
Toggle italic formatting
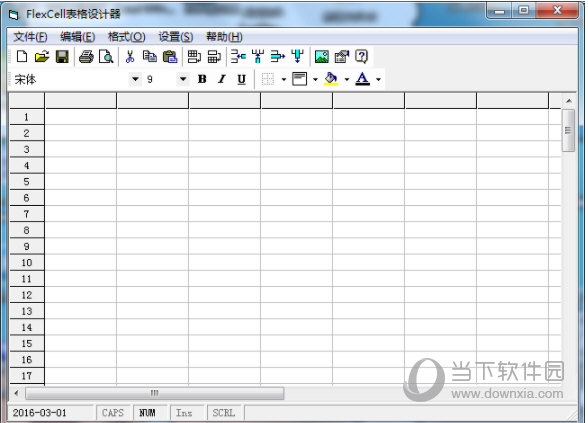coord(222,79)
